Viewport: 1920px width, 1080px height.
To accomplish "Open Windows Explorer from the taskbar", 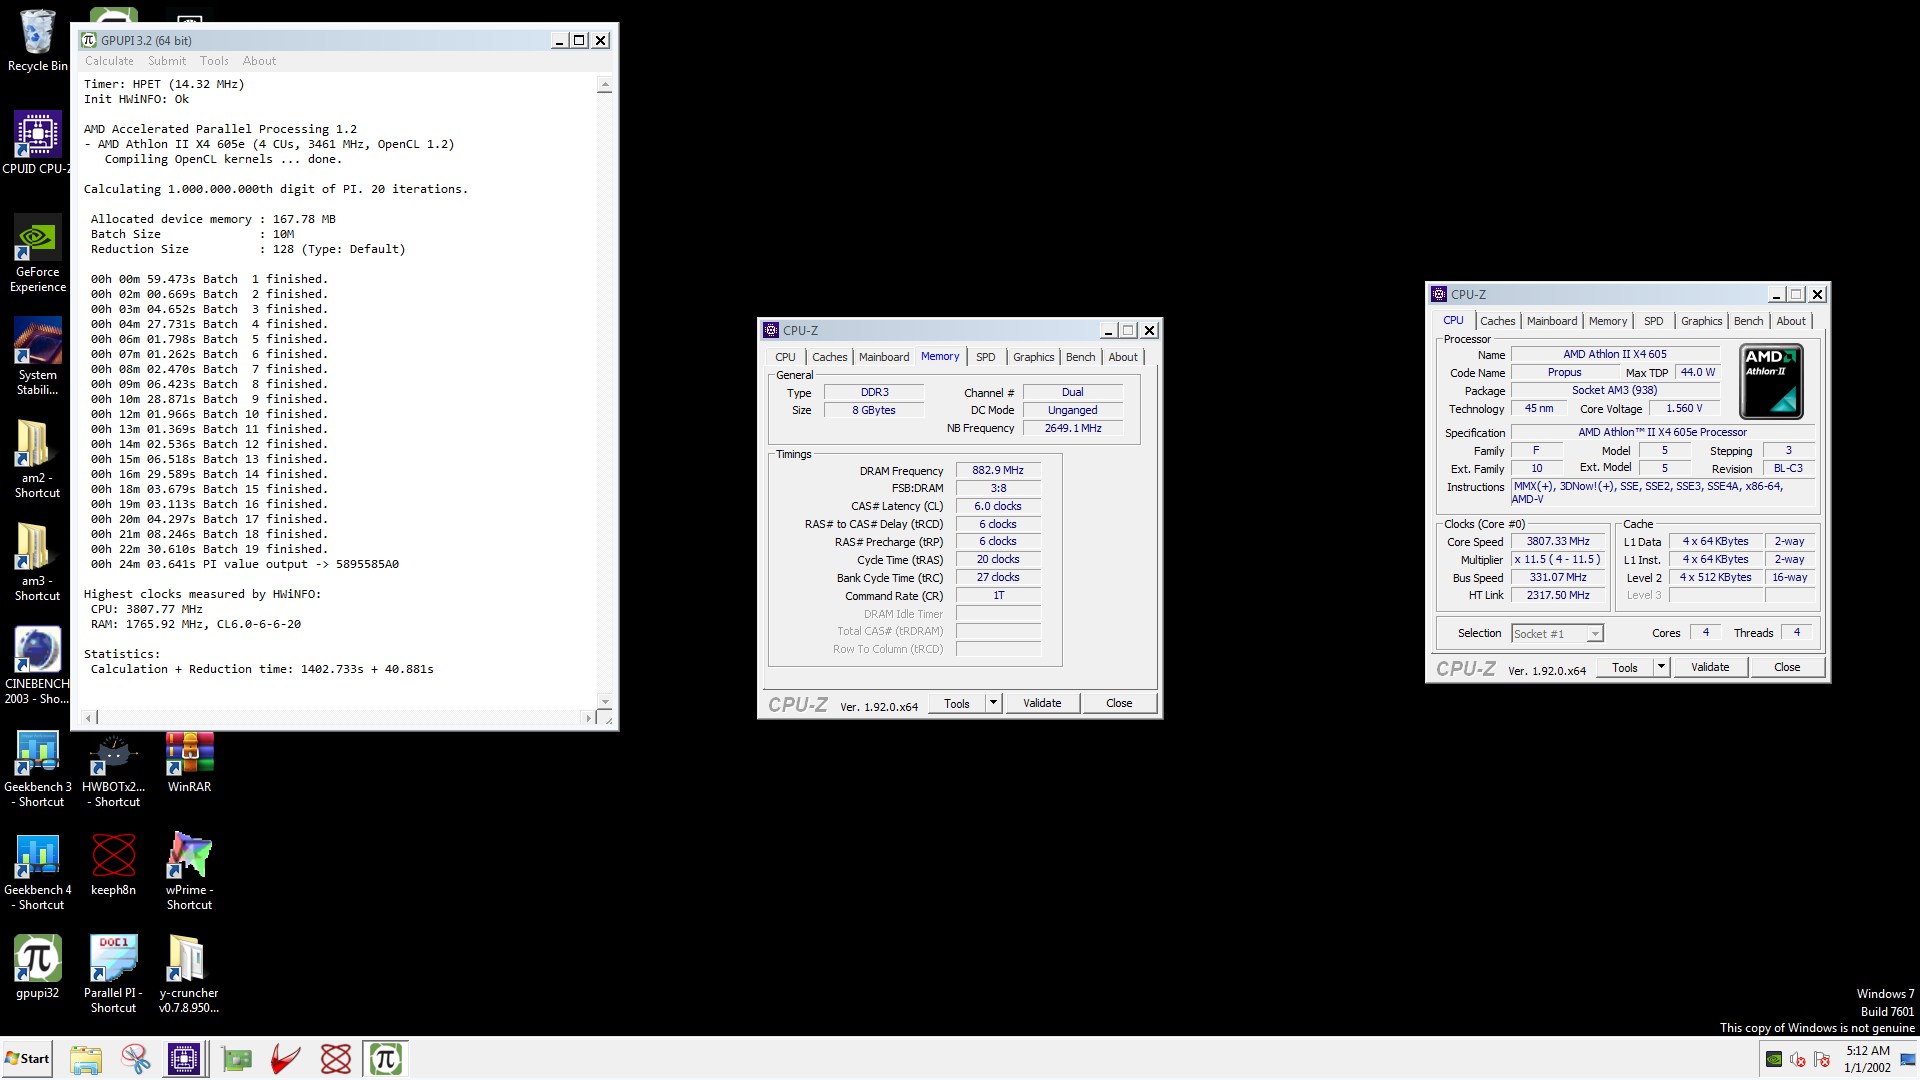I will [x=86, y=1059].
